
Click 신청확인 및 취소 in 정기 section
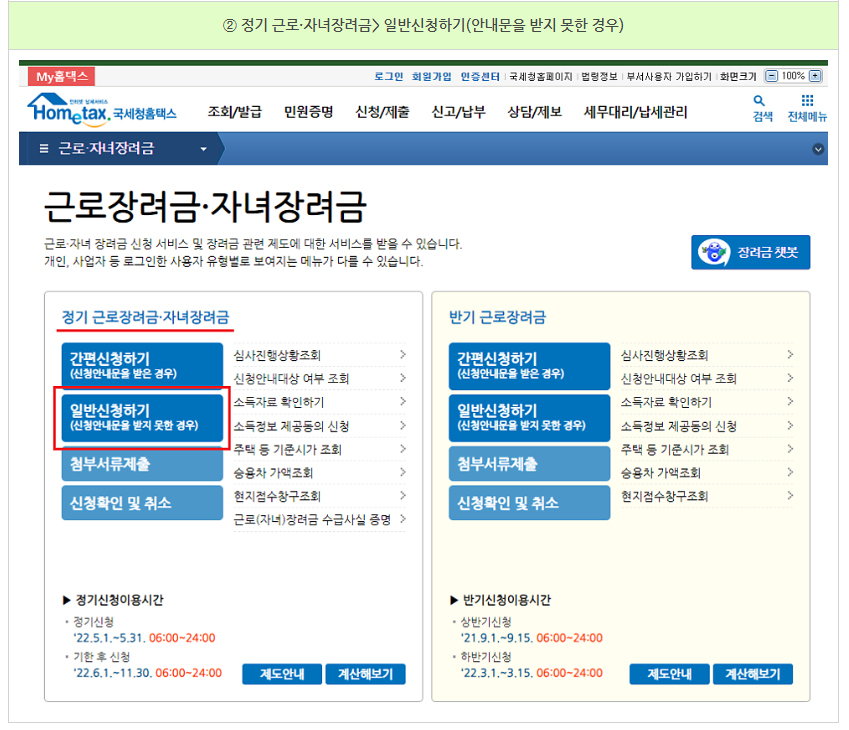[x=142, y=503]
